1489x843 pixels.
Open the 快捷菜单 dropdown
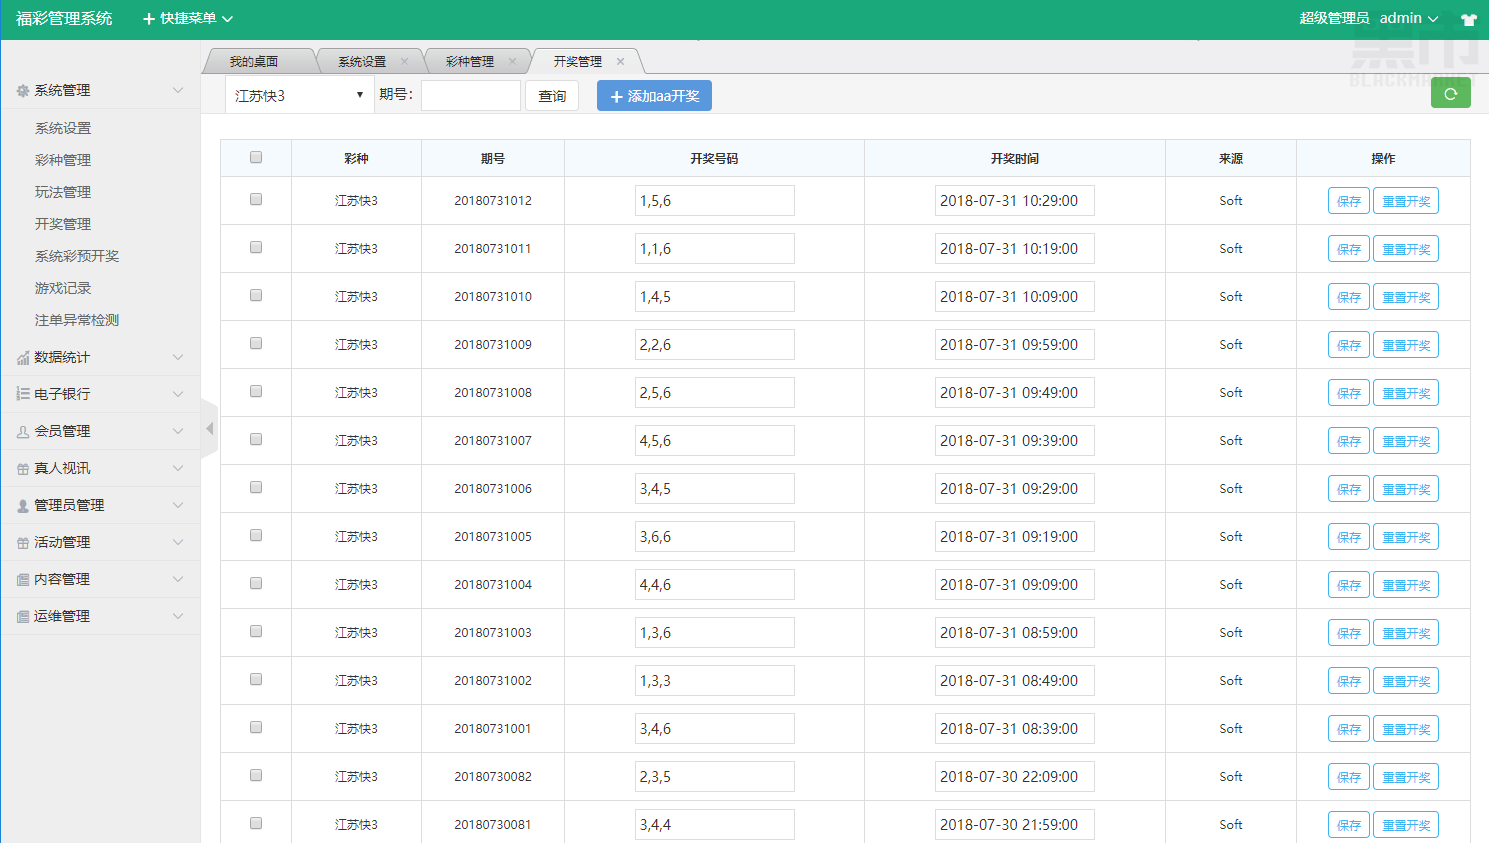[x=188, y=19]
